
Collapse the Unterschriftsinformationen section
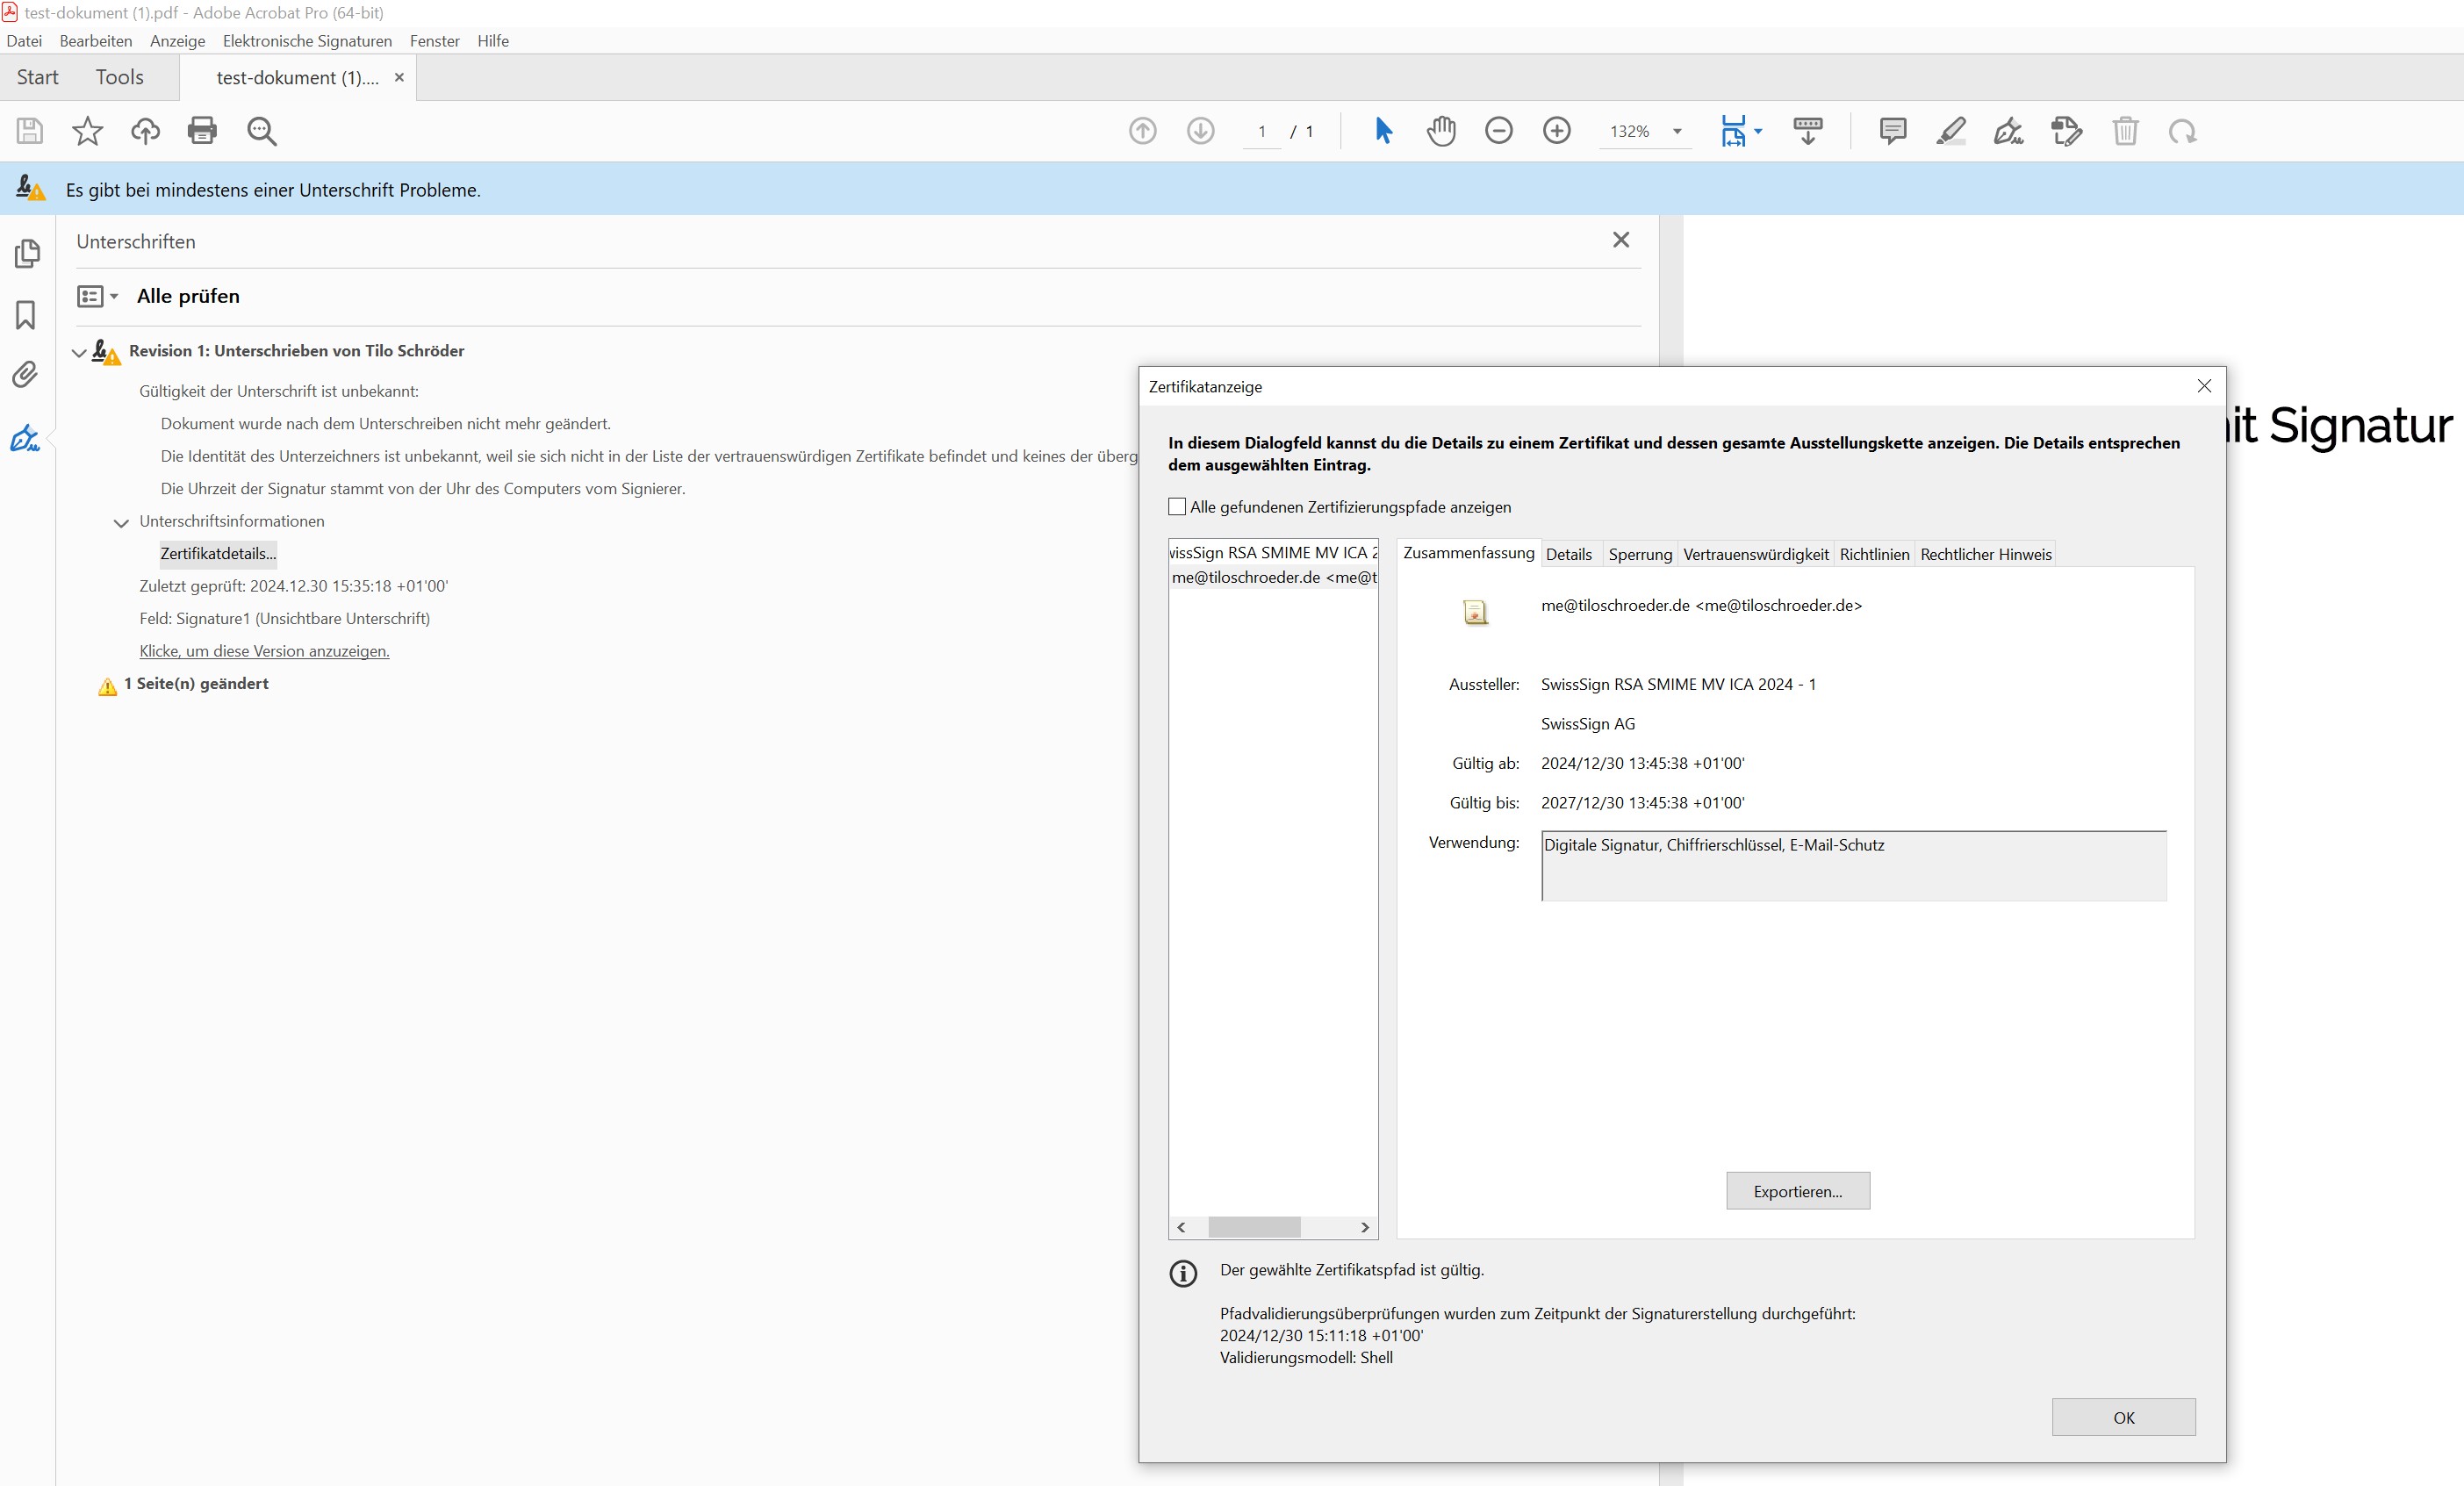coord(121,522)
